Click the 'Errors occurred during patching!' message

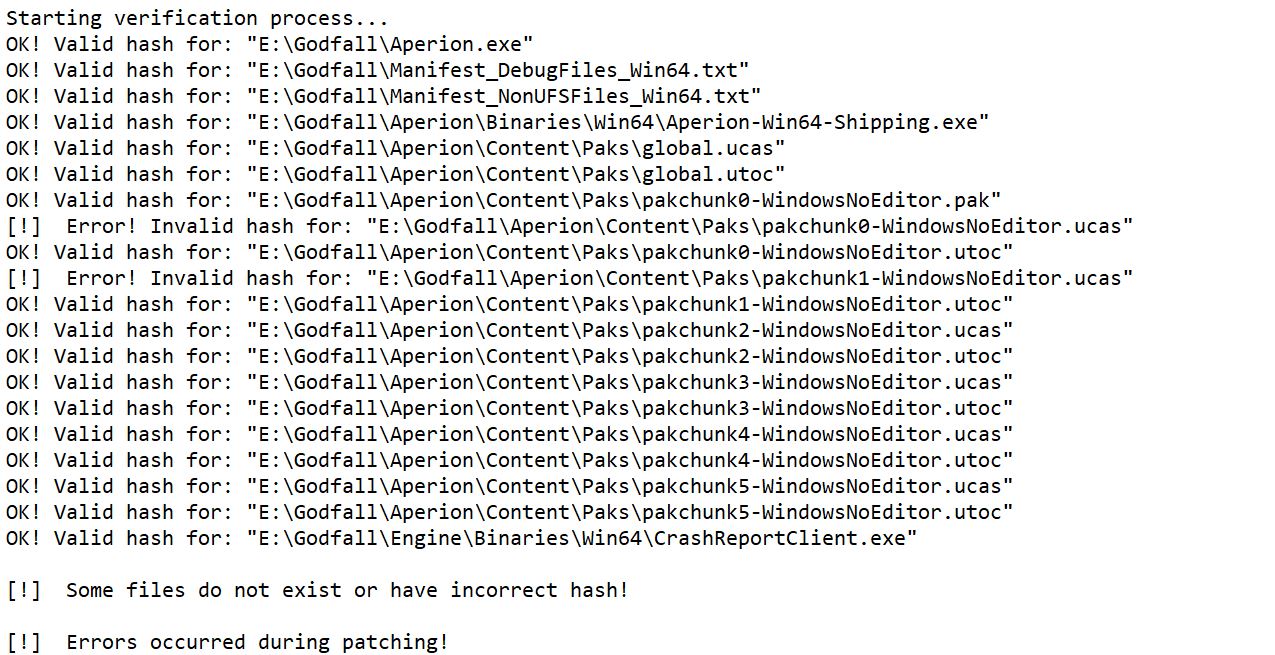(228, 642)
